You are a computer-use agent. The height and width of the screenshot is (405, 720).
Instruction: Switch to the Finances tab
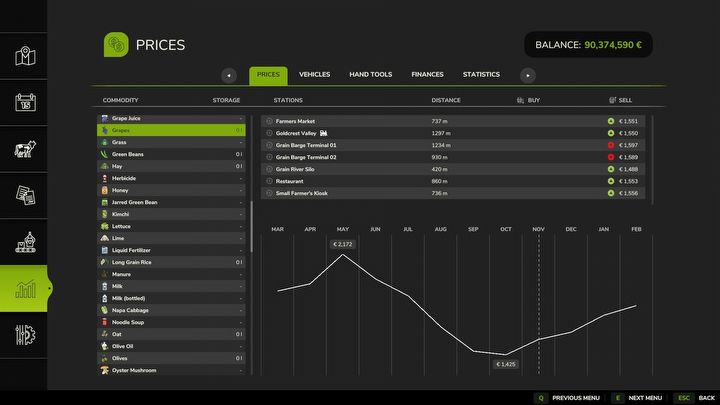click(427, 75)
